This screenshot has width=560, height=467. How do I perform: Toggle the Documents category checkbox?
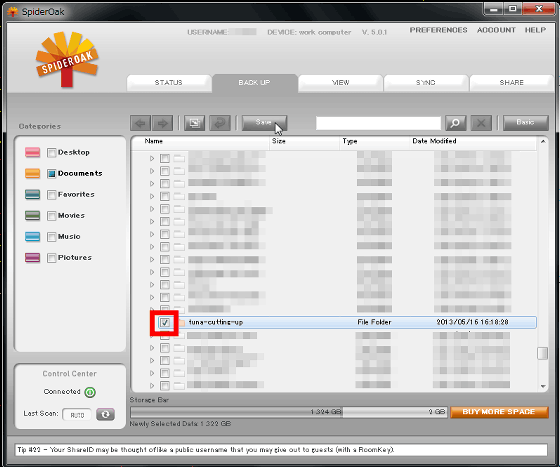coord(52,174)
